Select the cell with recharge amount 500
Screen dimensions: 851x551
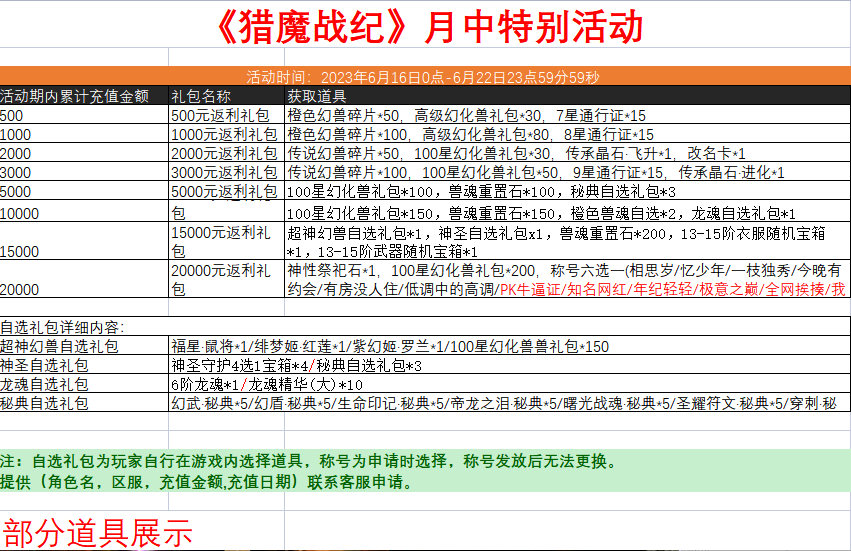(x=84, y=115)
